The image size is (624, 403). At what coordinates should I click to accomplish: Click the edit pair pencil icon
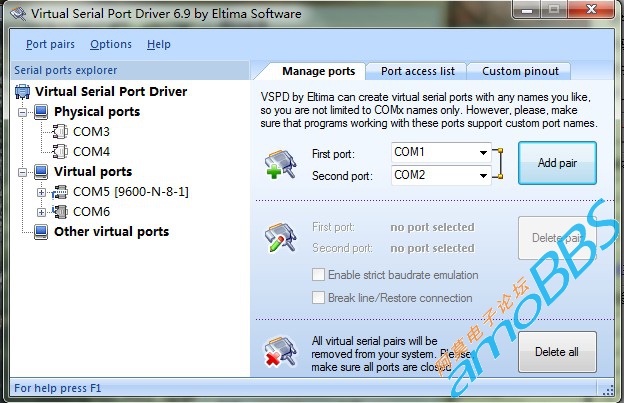pyautogui.click(x=281, y=238)
